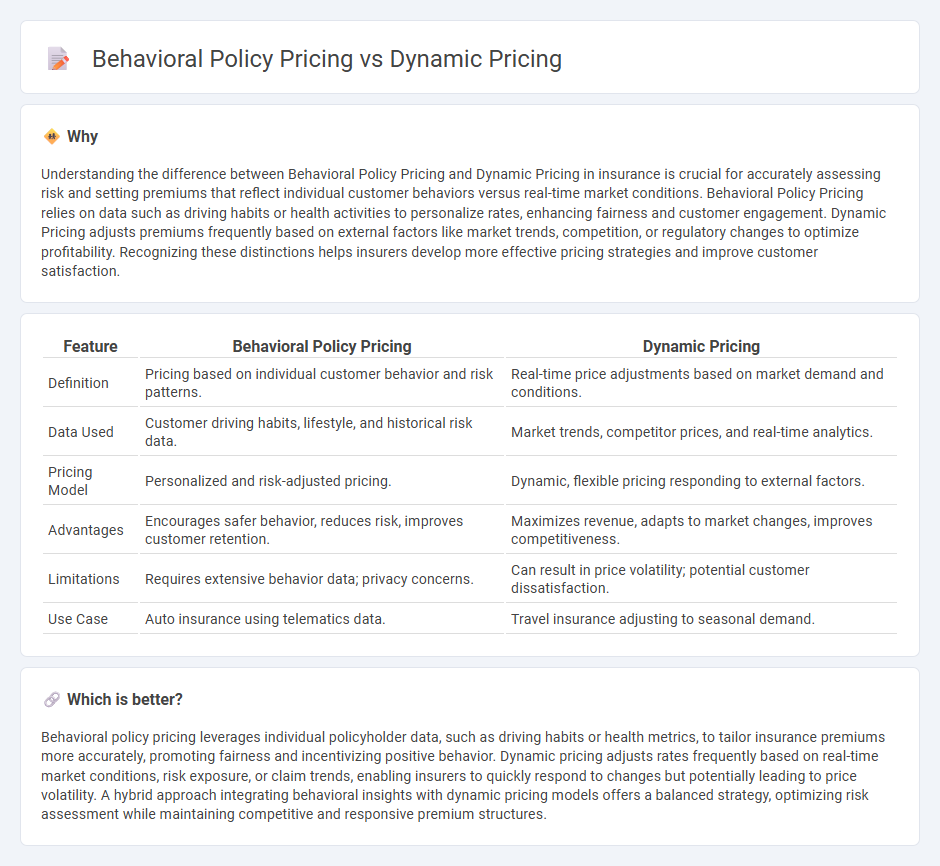Select the page title Behavioral Policy Pricing vs Dynamic Pricing
The height and width of the screenshot is (866, 940).
pyautogui.click(x=327, y=59)
